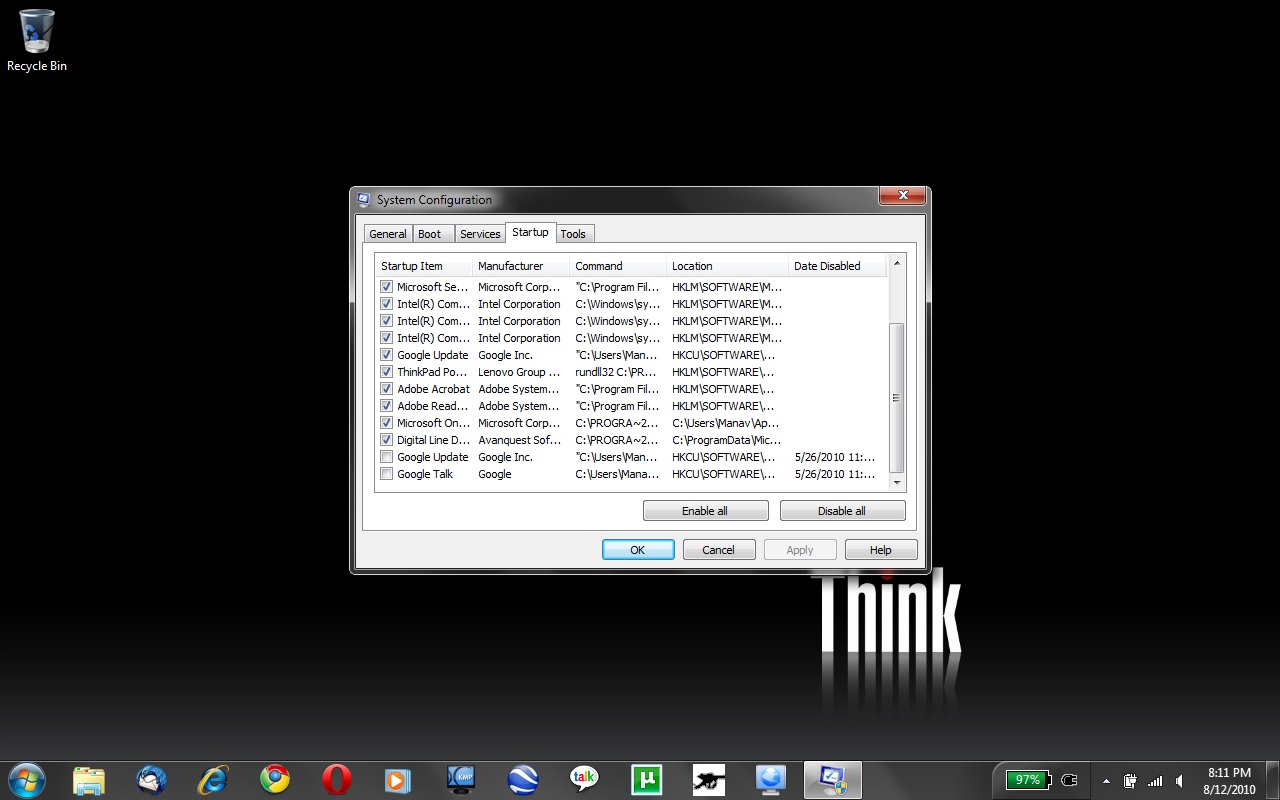Click the System Configuration taskbar button

click(x=833, y=780)
